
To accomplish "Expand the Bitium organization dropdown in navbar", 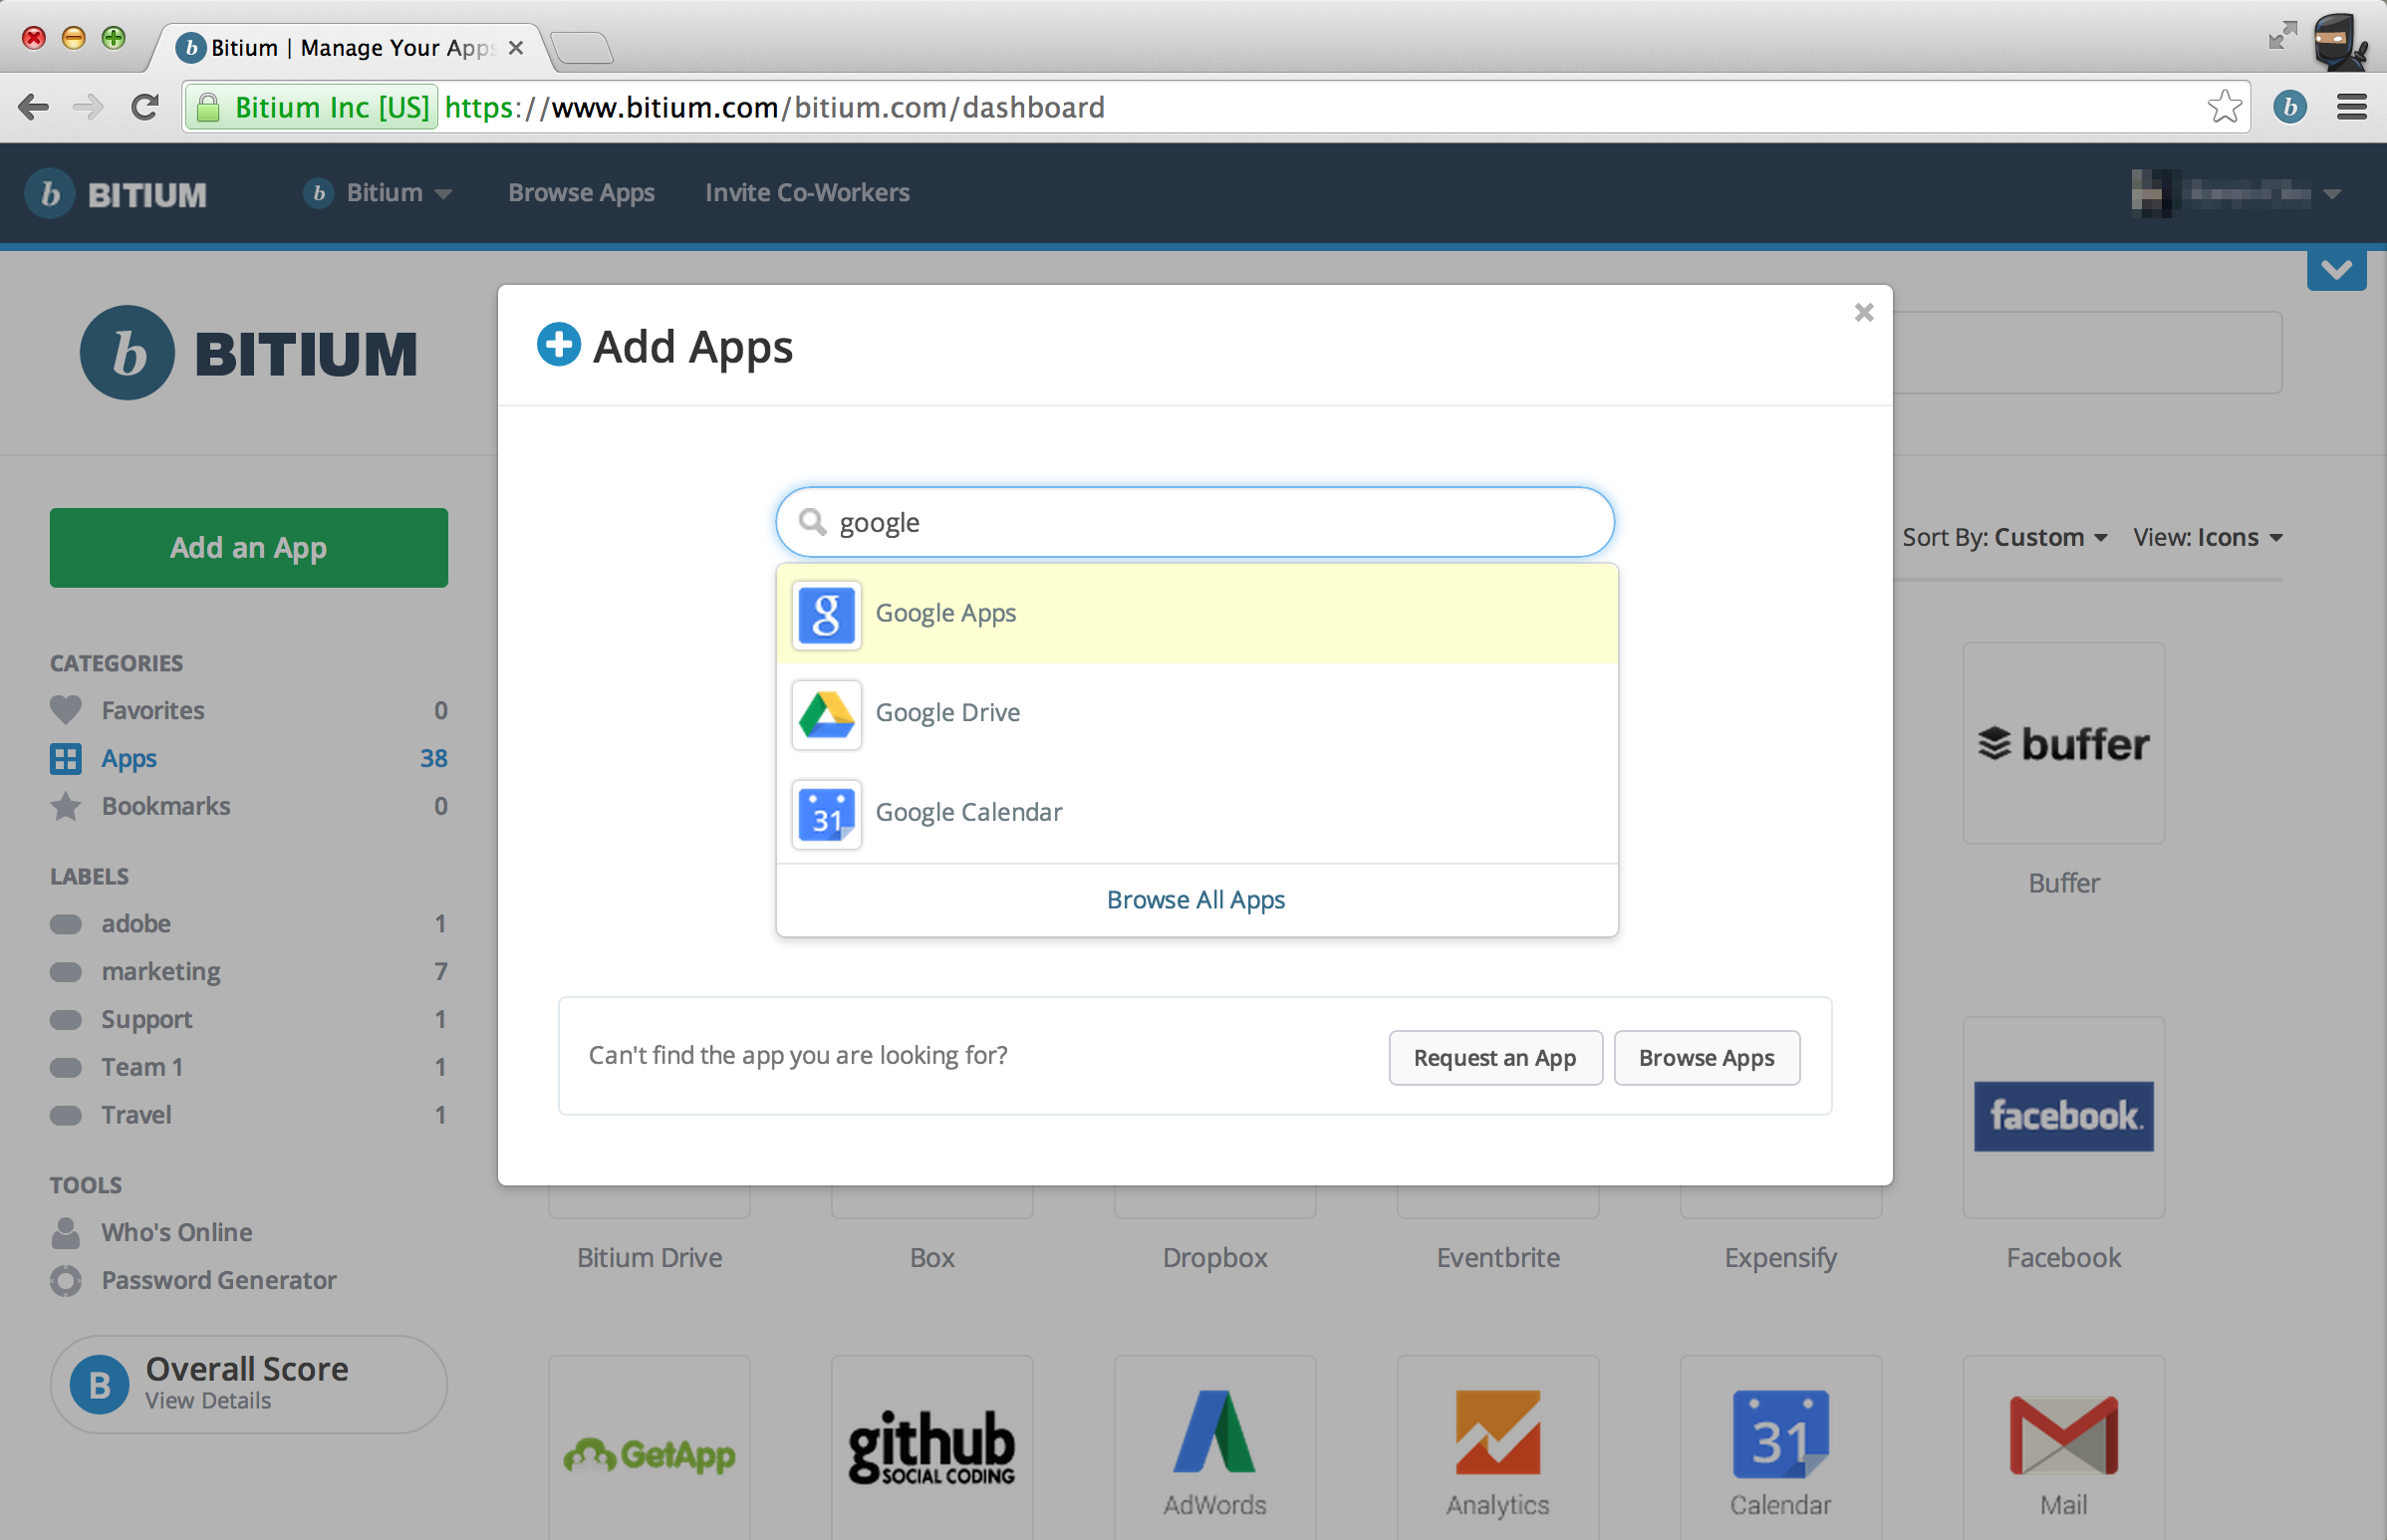I will [x=379, y=193].
